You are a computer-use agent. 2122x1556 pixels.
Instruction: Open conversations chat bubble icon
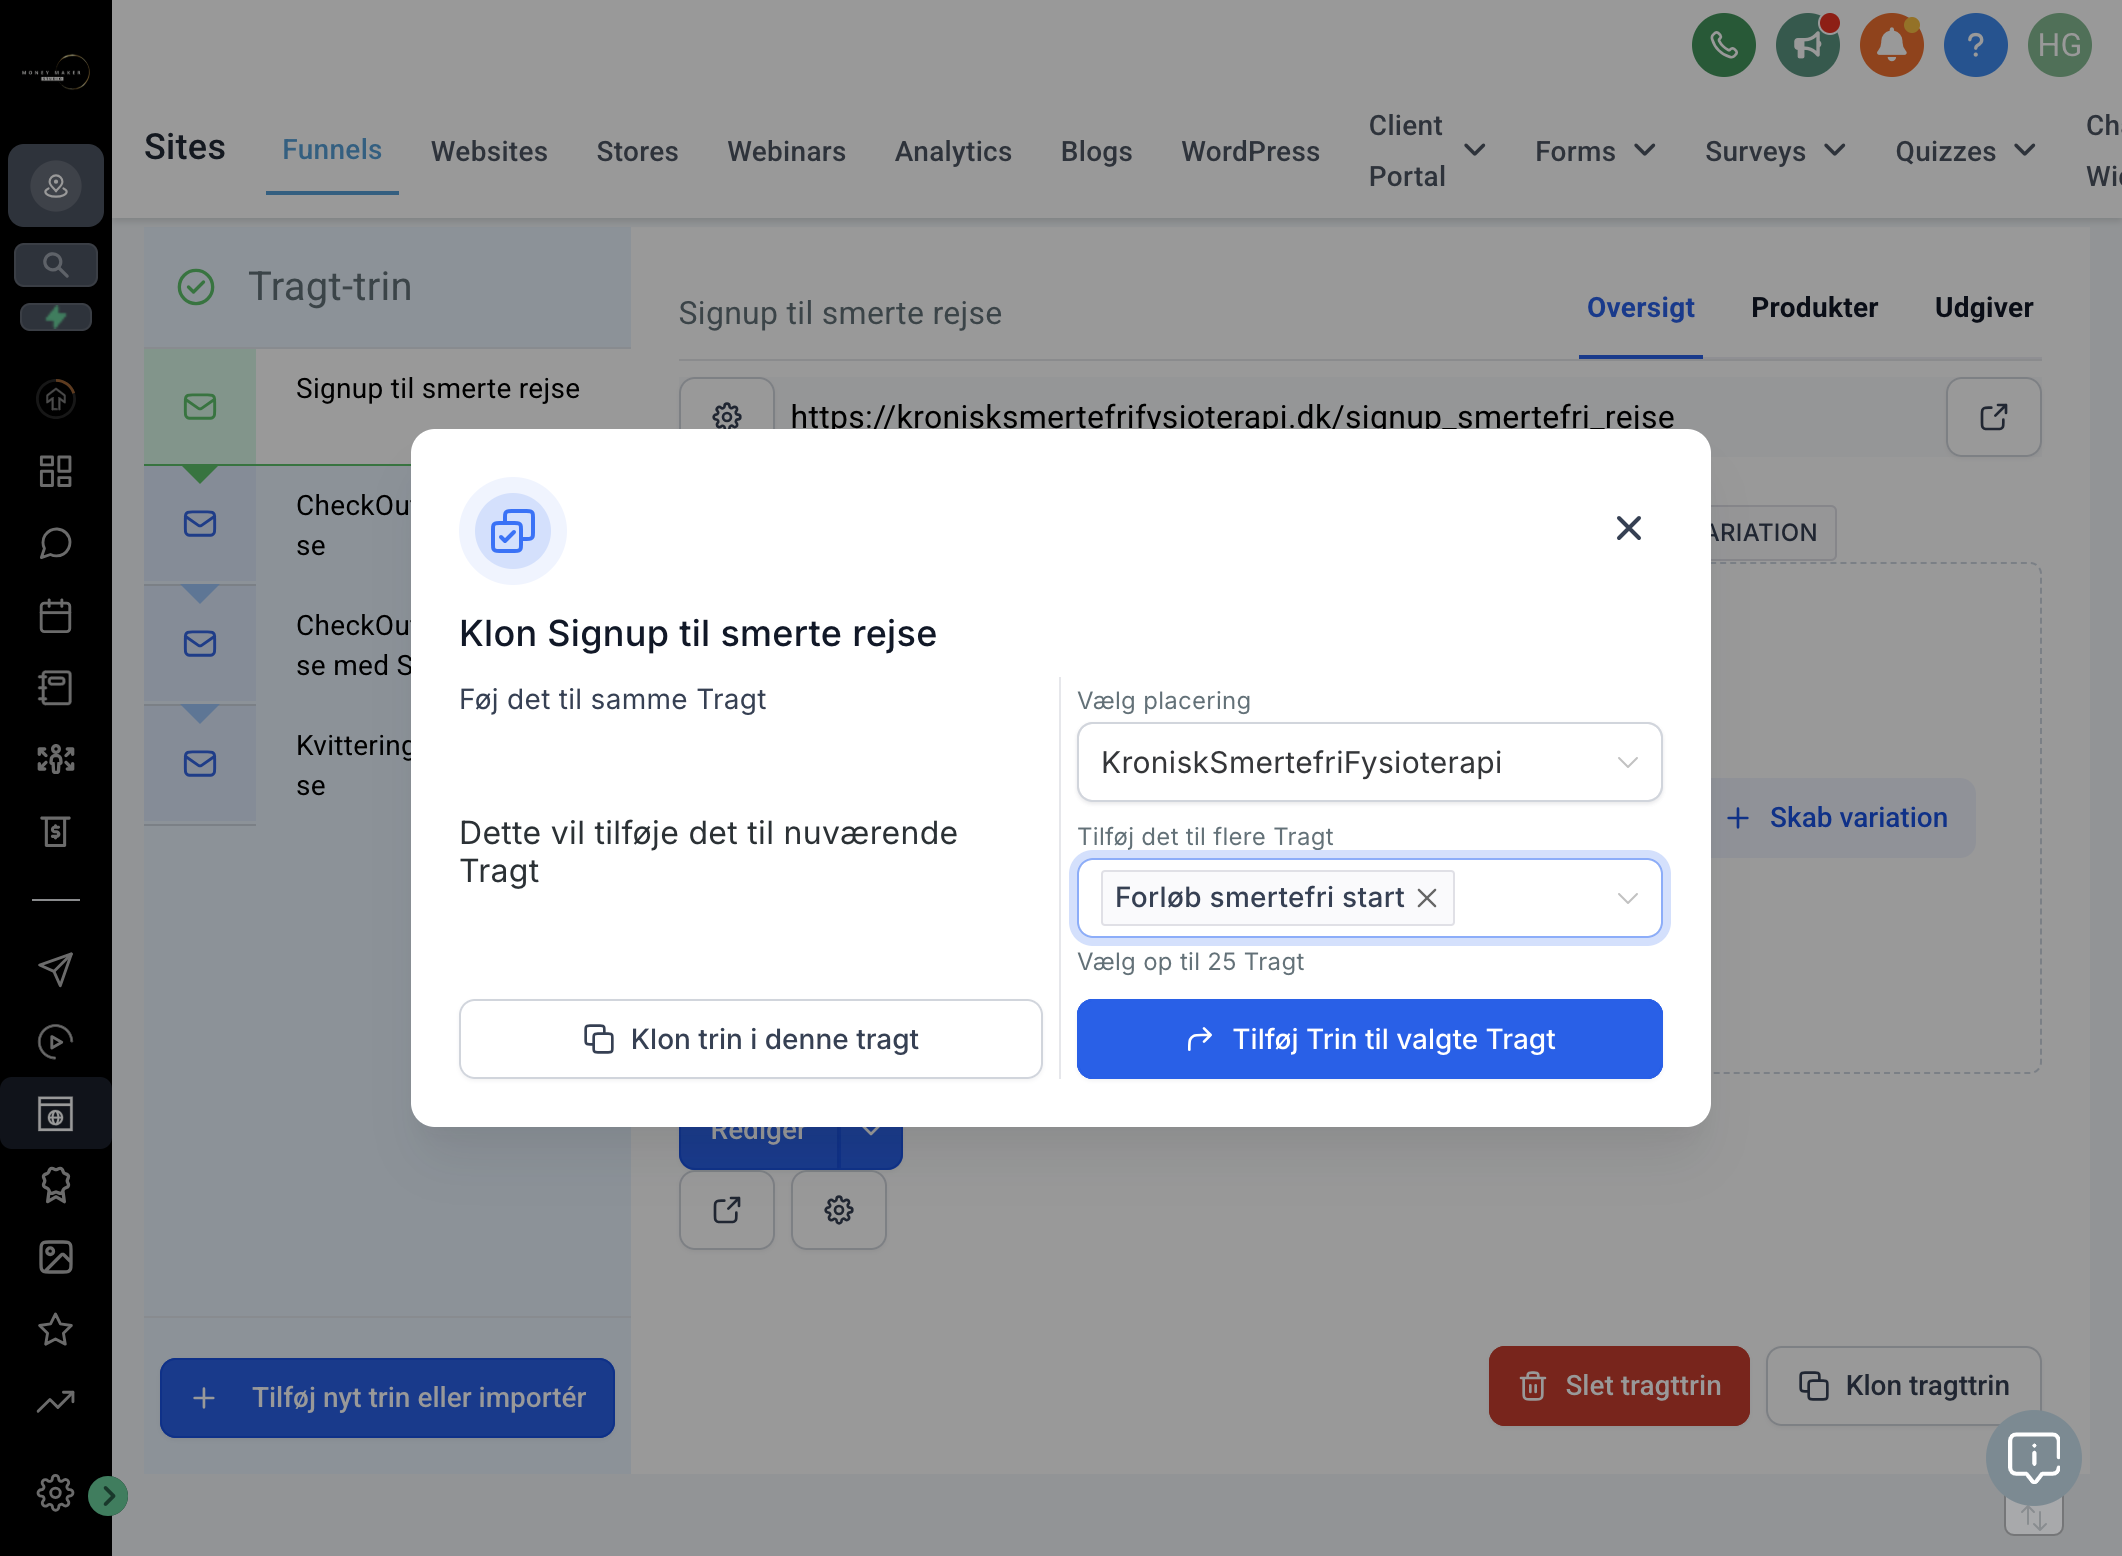pyautogui.click(x=56, y=543)
